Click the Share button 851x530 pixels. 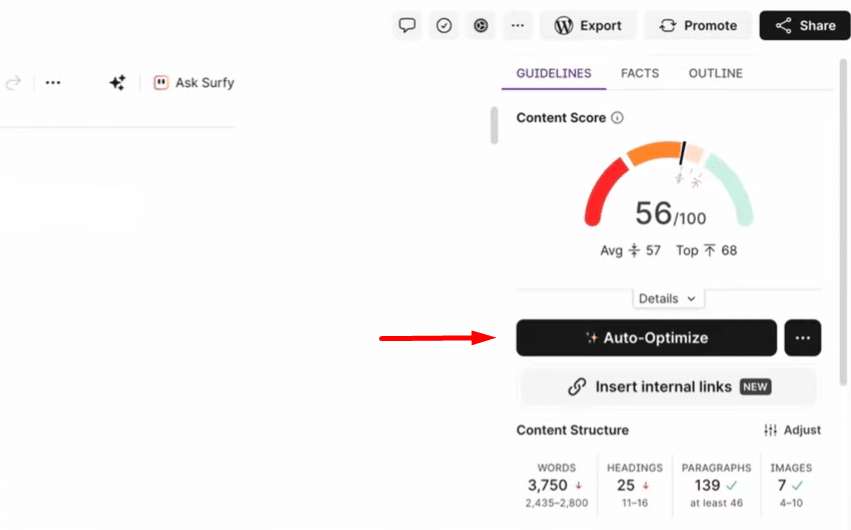(x=805, y=26)
